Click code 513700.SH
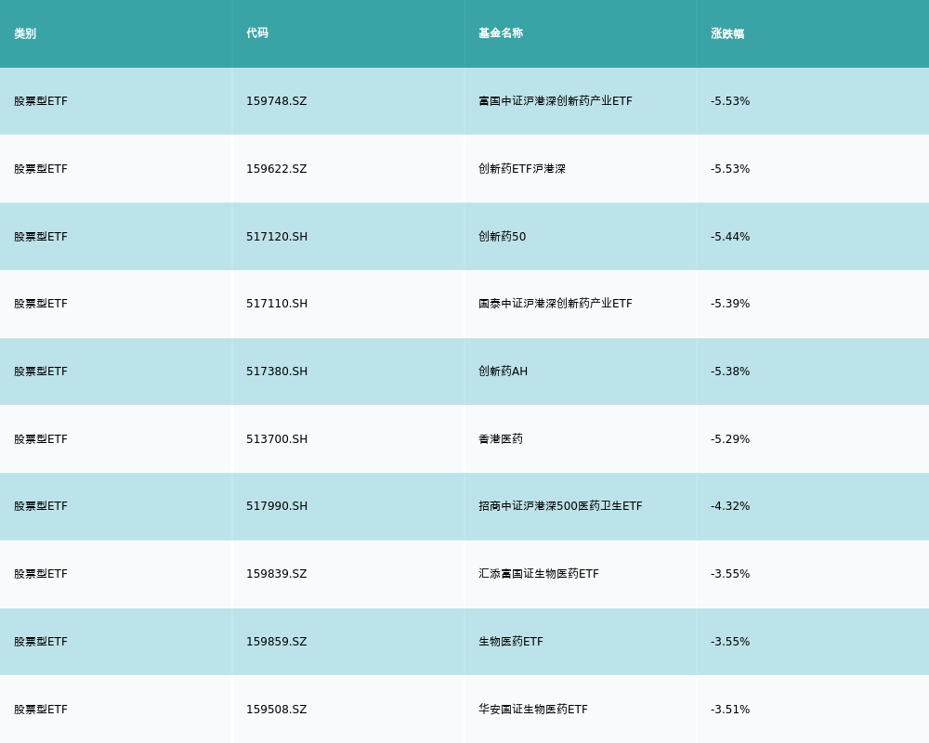The height and width of the screenshot is (743, 929). pos(277,439)
